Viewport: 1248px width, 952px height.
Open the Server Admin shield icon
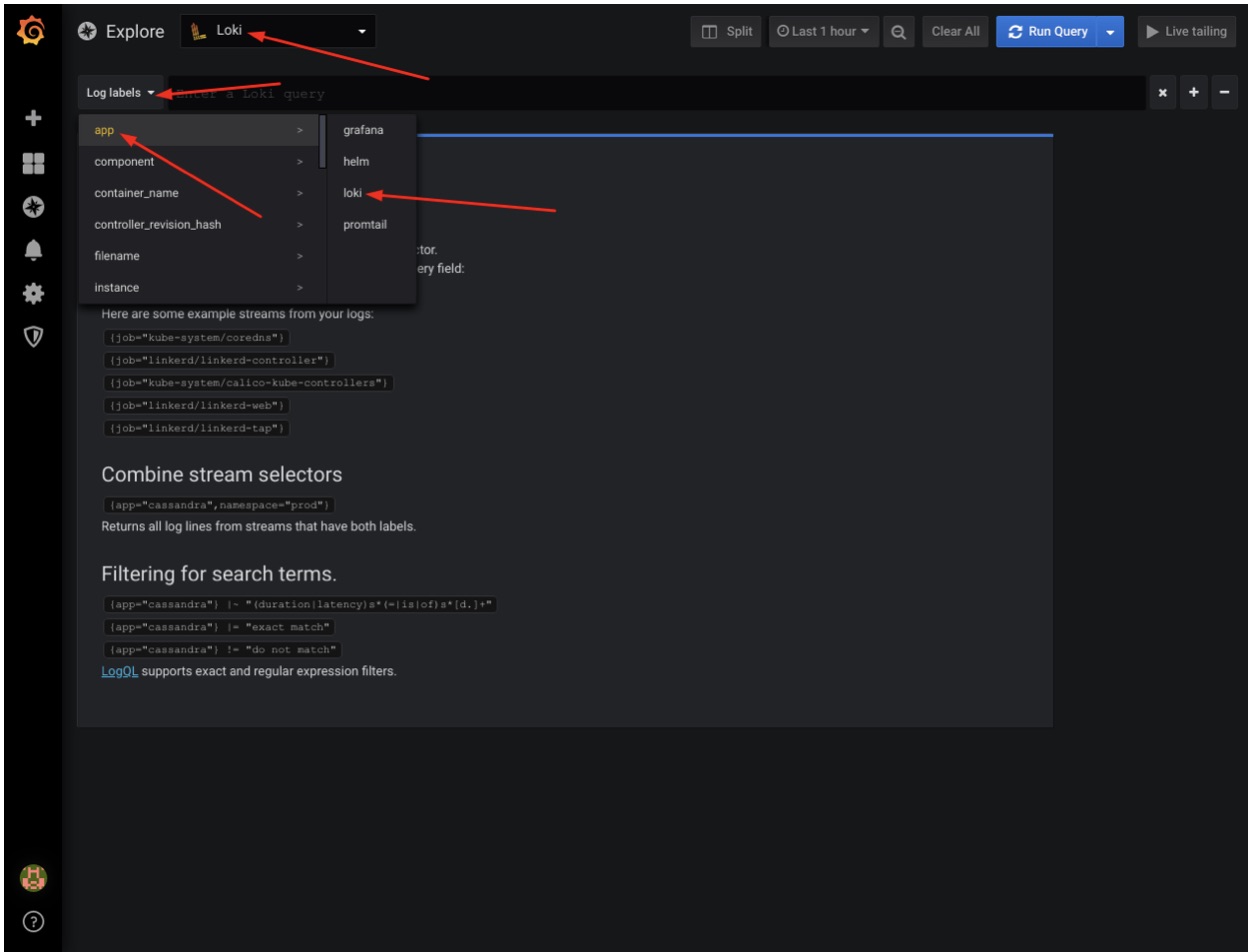pyautogui.click(x=33, y=336)
